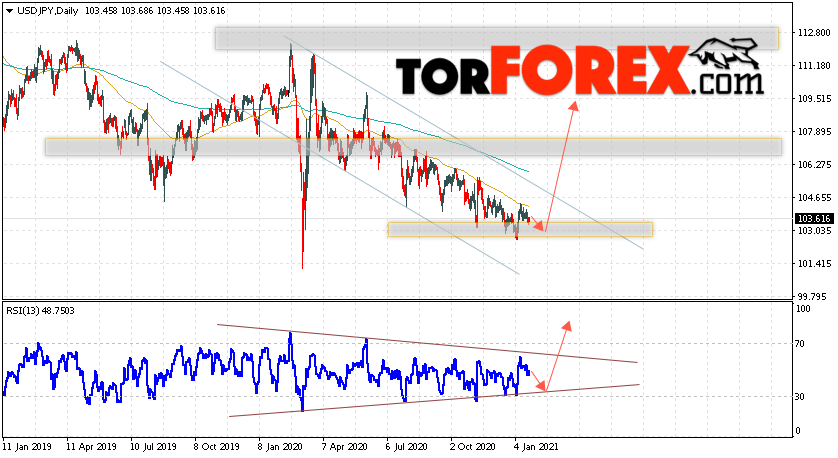
Task: Click the 106.275 price axis label
Action: pyautogui.click(x=814, y=165)
